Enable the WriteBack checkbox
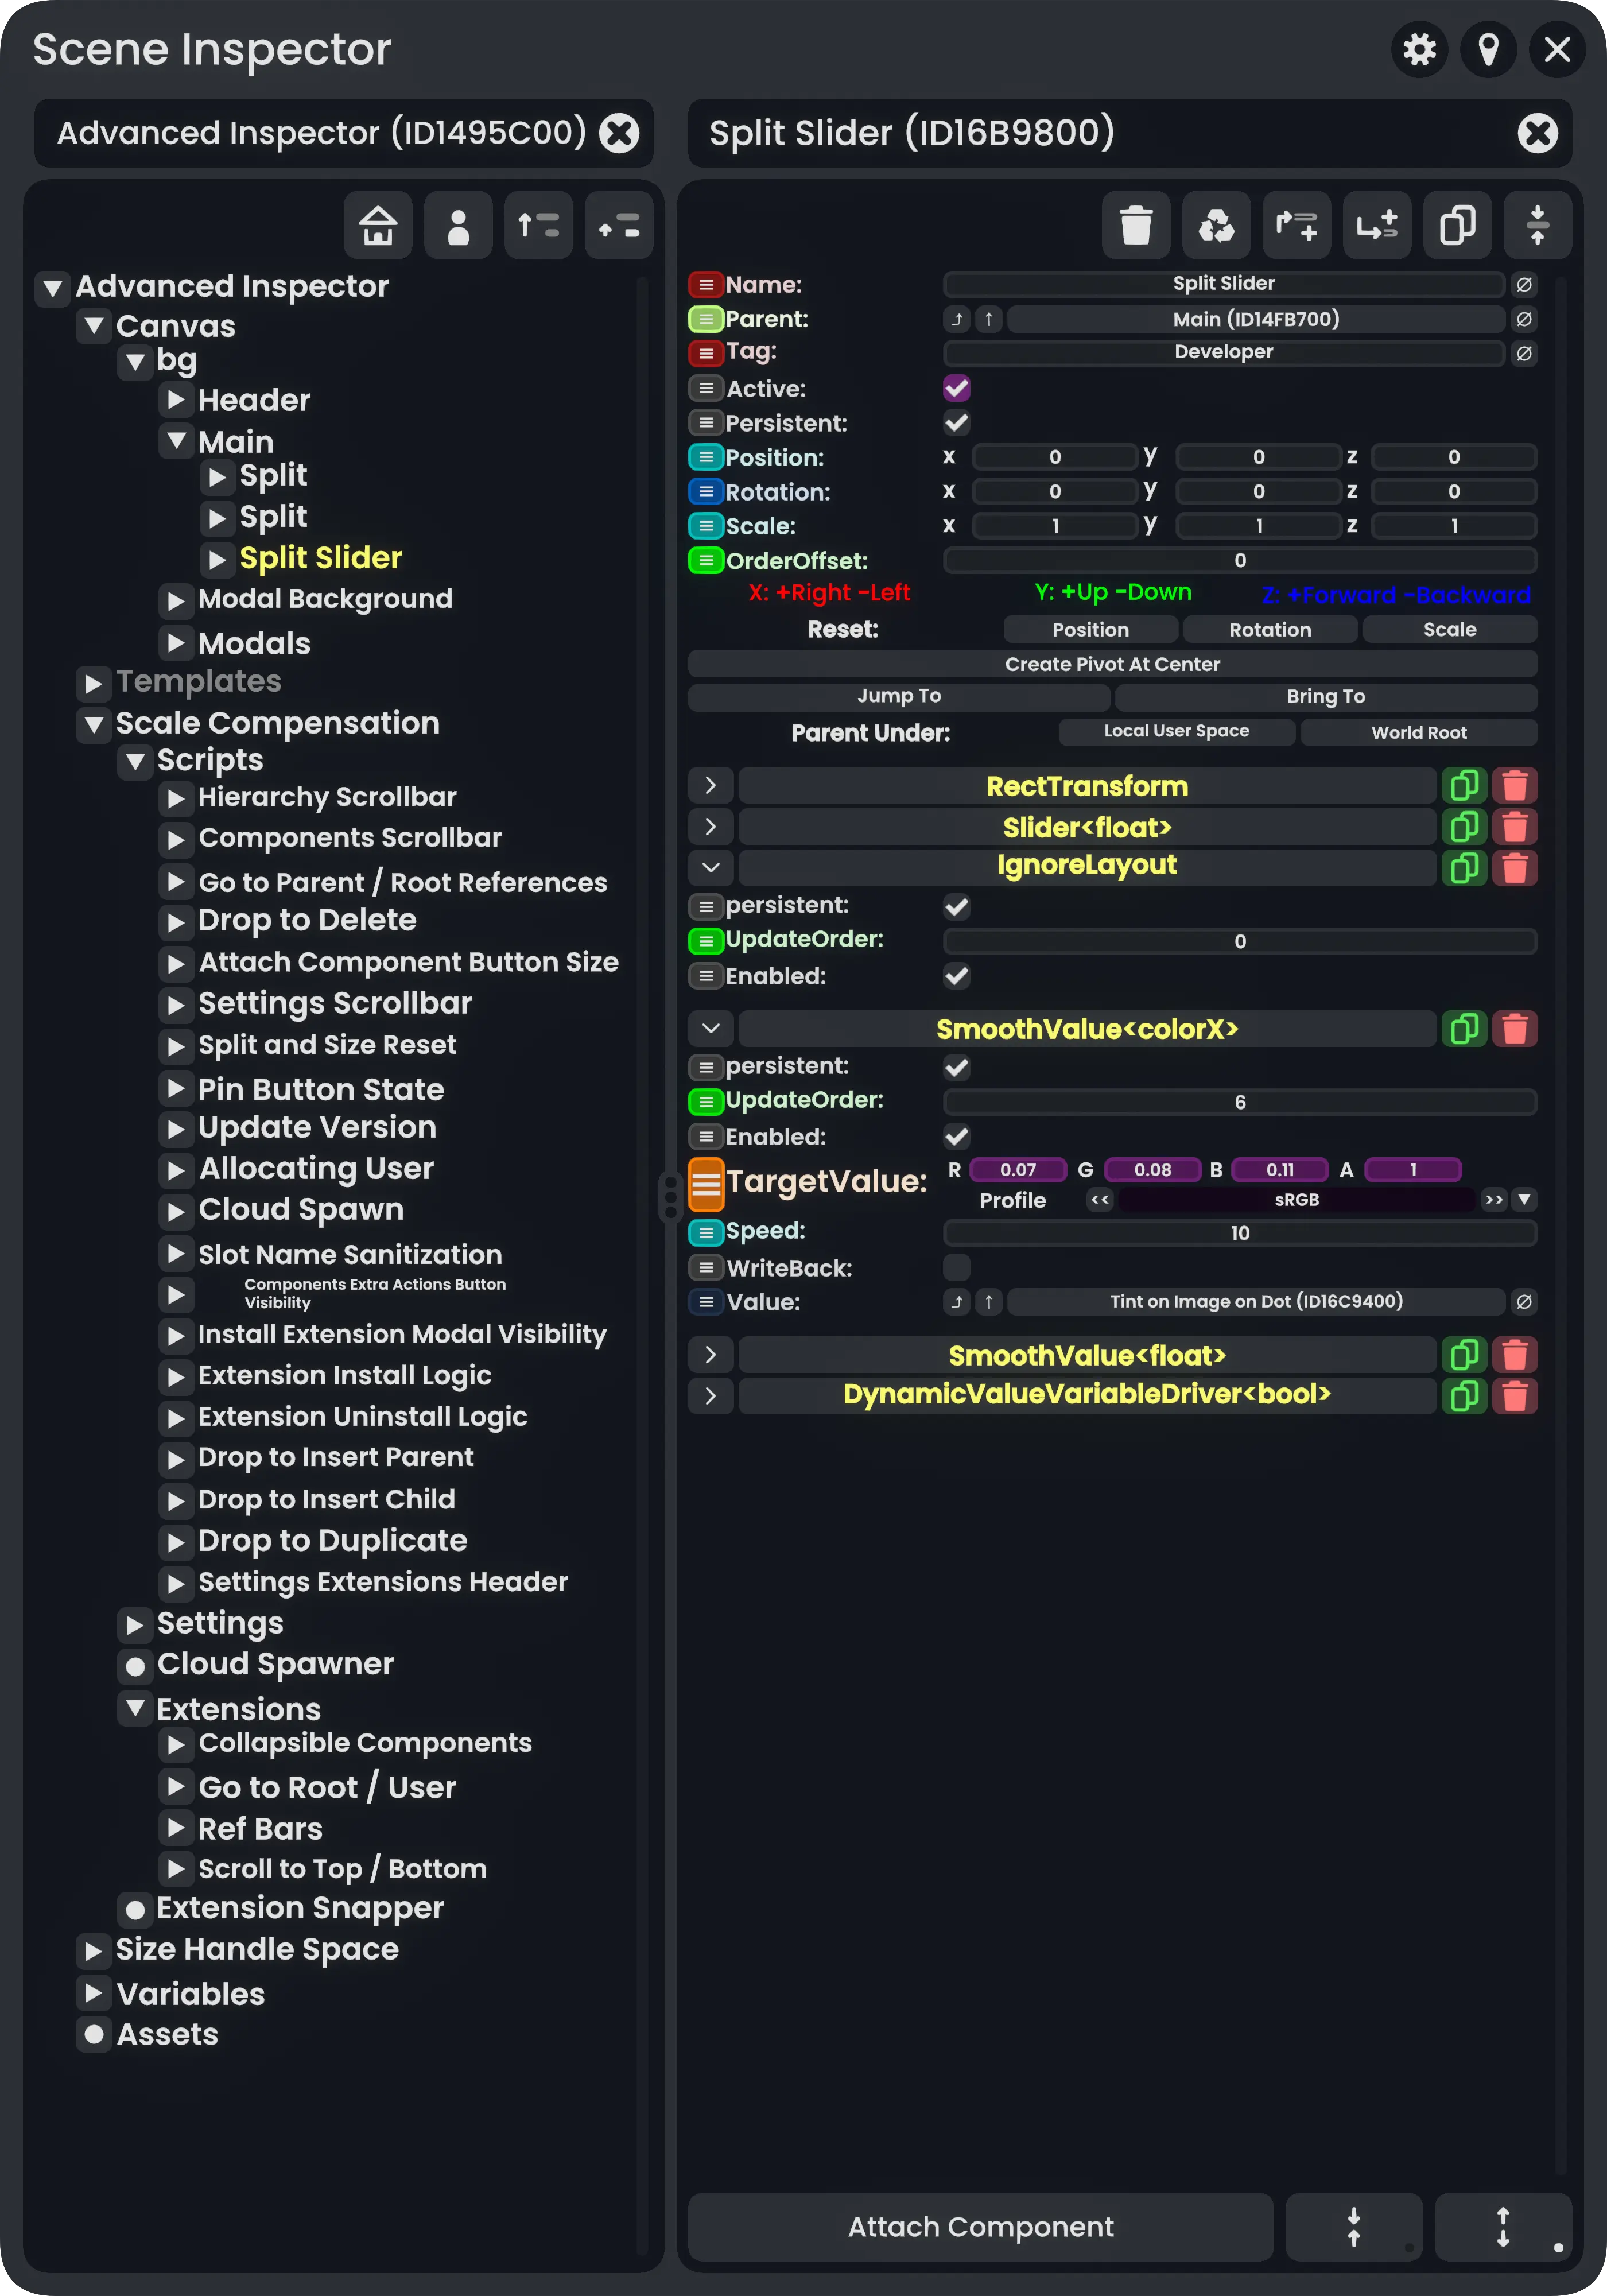Image resolution: width=1607 pixels, height=2296 pixels. pos(956,1267)
